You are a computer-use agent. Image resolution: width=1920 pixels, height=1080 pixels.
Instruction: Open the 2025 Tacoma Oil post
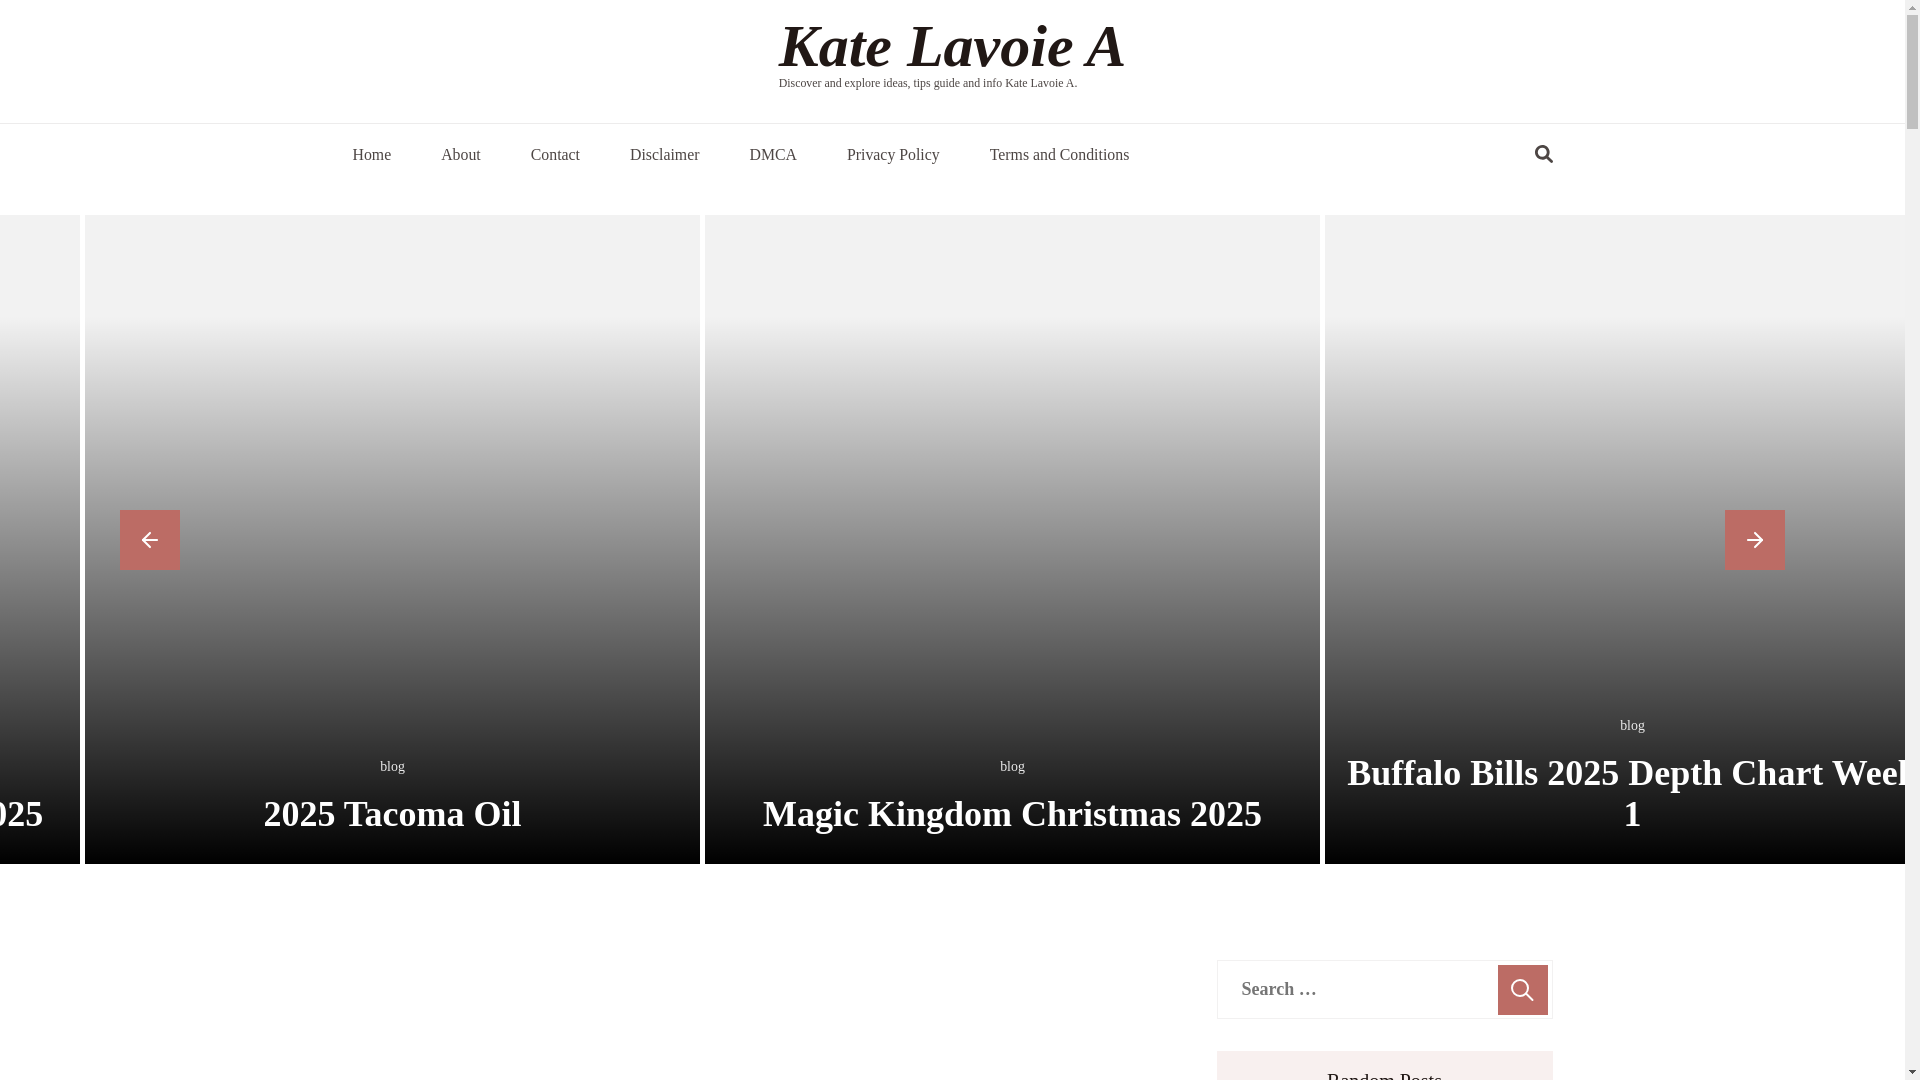tap(392, 814)
